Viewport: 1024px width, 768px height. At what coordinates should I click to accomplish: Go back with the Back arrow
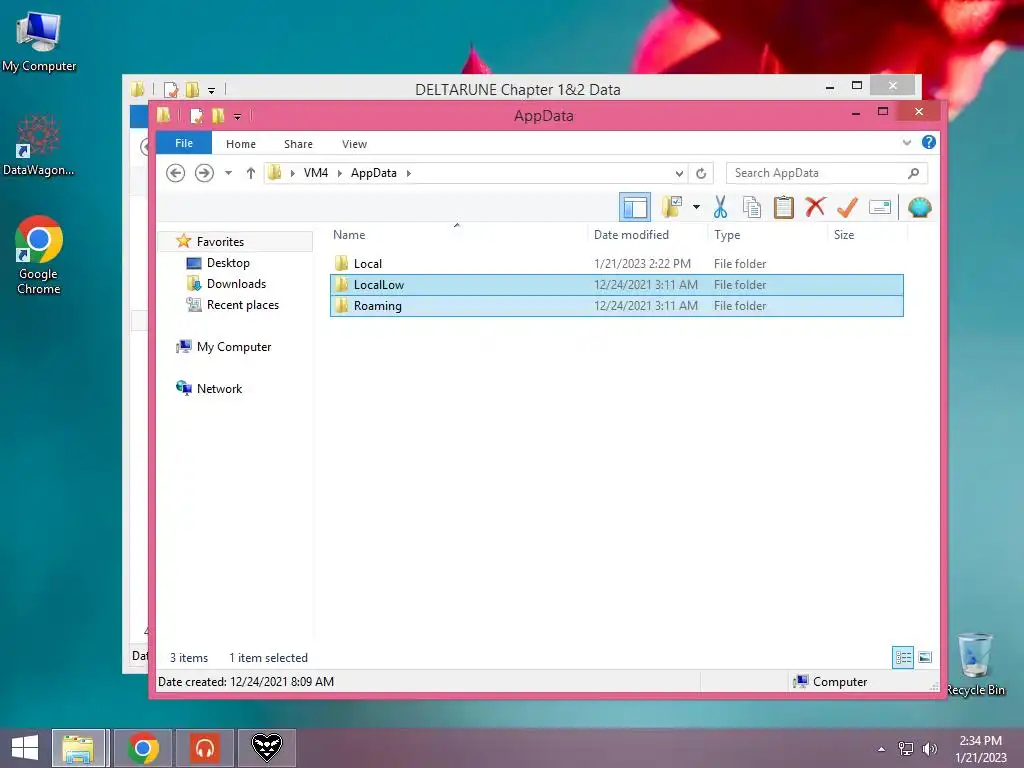click(175, 173)
